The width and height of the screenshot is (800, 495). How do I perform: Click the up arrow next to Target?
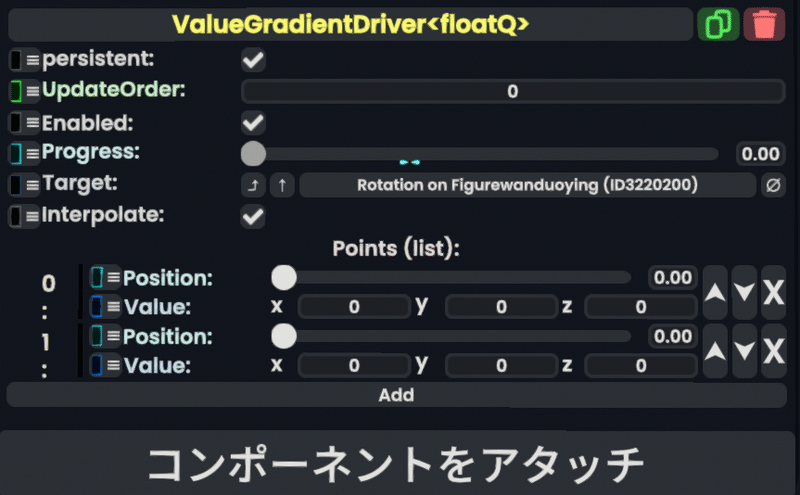[282, 185]
